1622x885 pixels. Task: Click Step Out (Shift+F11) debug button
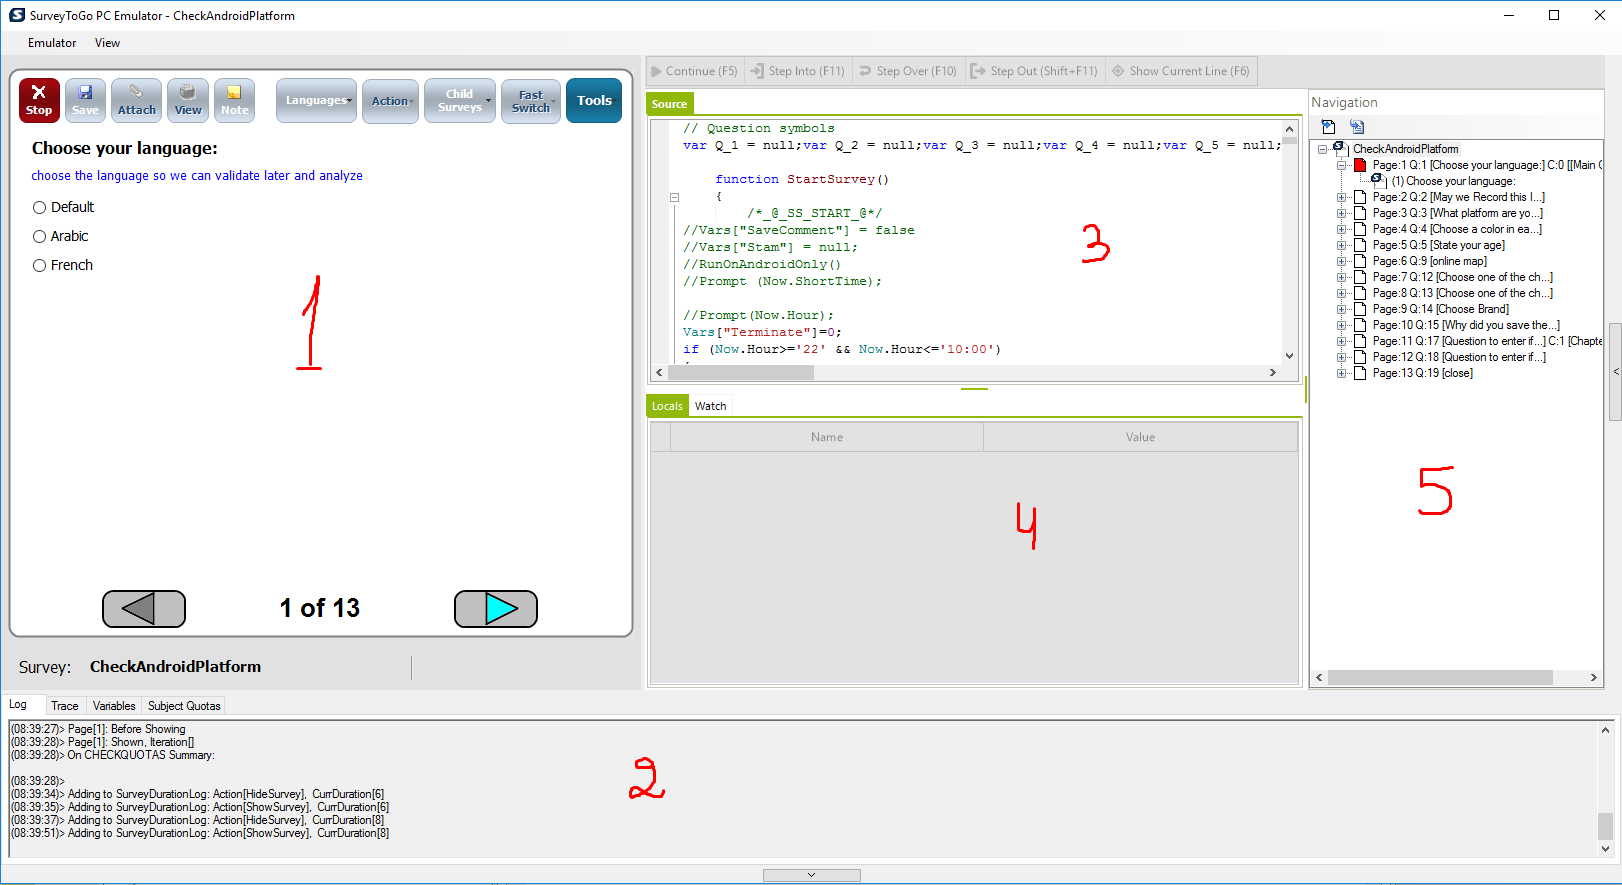(x=1034, y=71)
